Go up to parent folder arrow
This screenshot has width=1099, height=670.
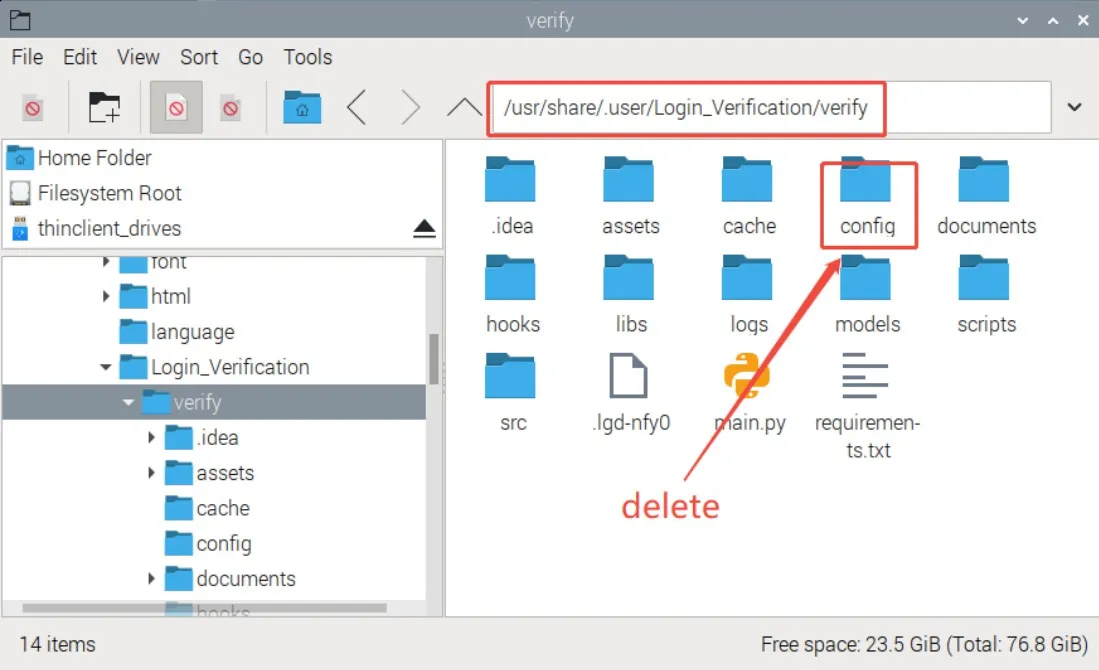click(463, 107)
